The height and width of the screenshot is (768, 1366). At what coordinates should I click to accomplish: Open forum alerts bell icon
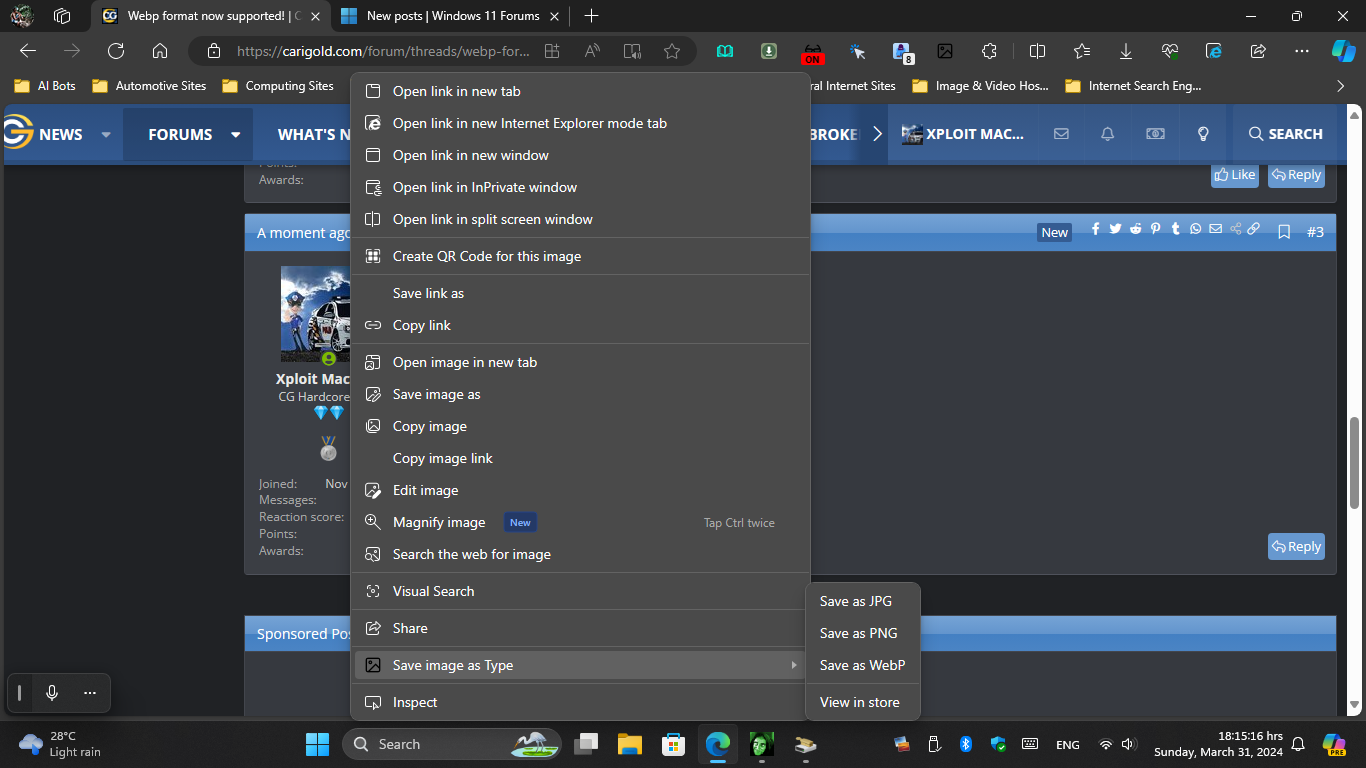[x=1108, y=134]
